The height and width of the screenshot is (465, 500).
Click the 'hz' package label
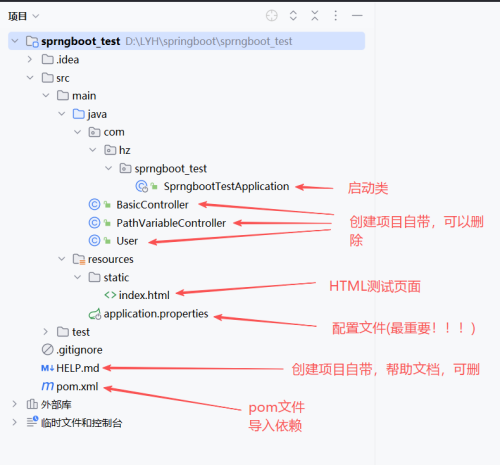tap(125, 150)
